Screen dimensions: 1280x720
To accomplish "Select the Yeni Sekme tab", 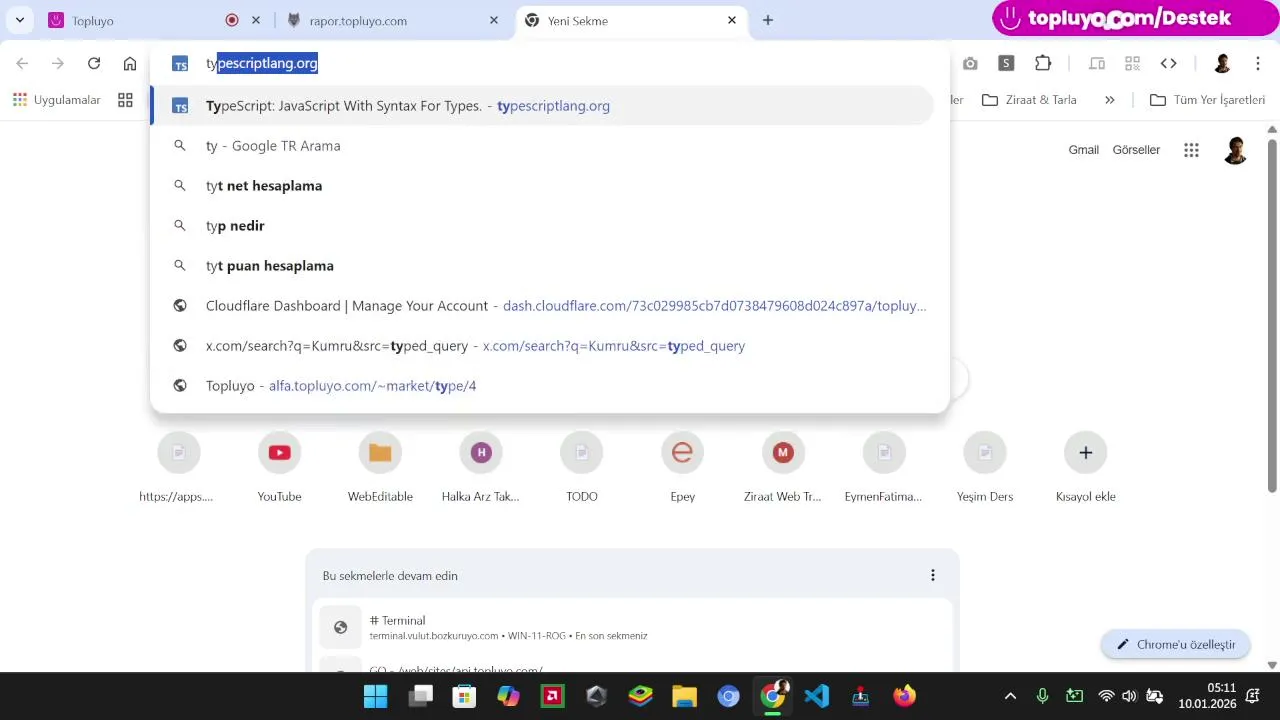I will coord(630,20).
